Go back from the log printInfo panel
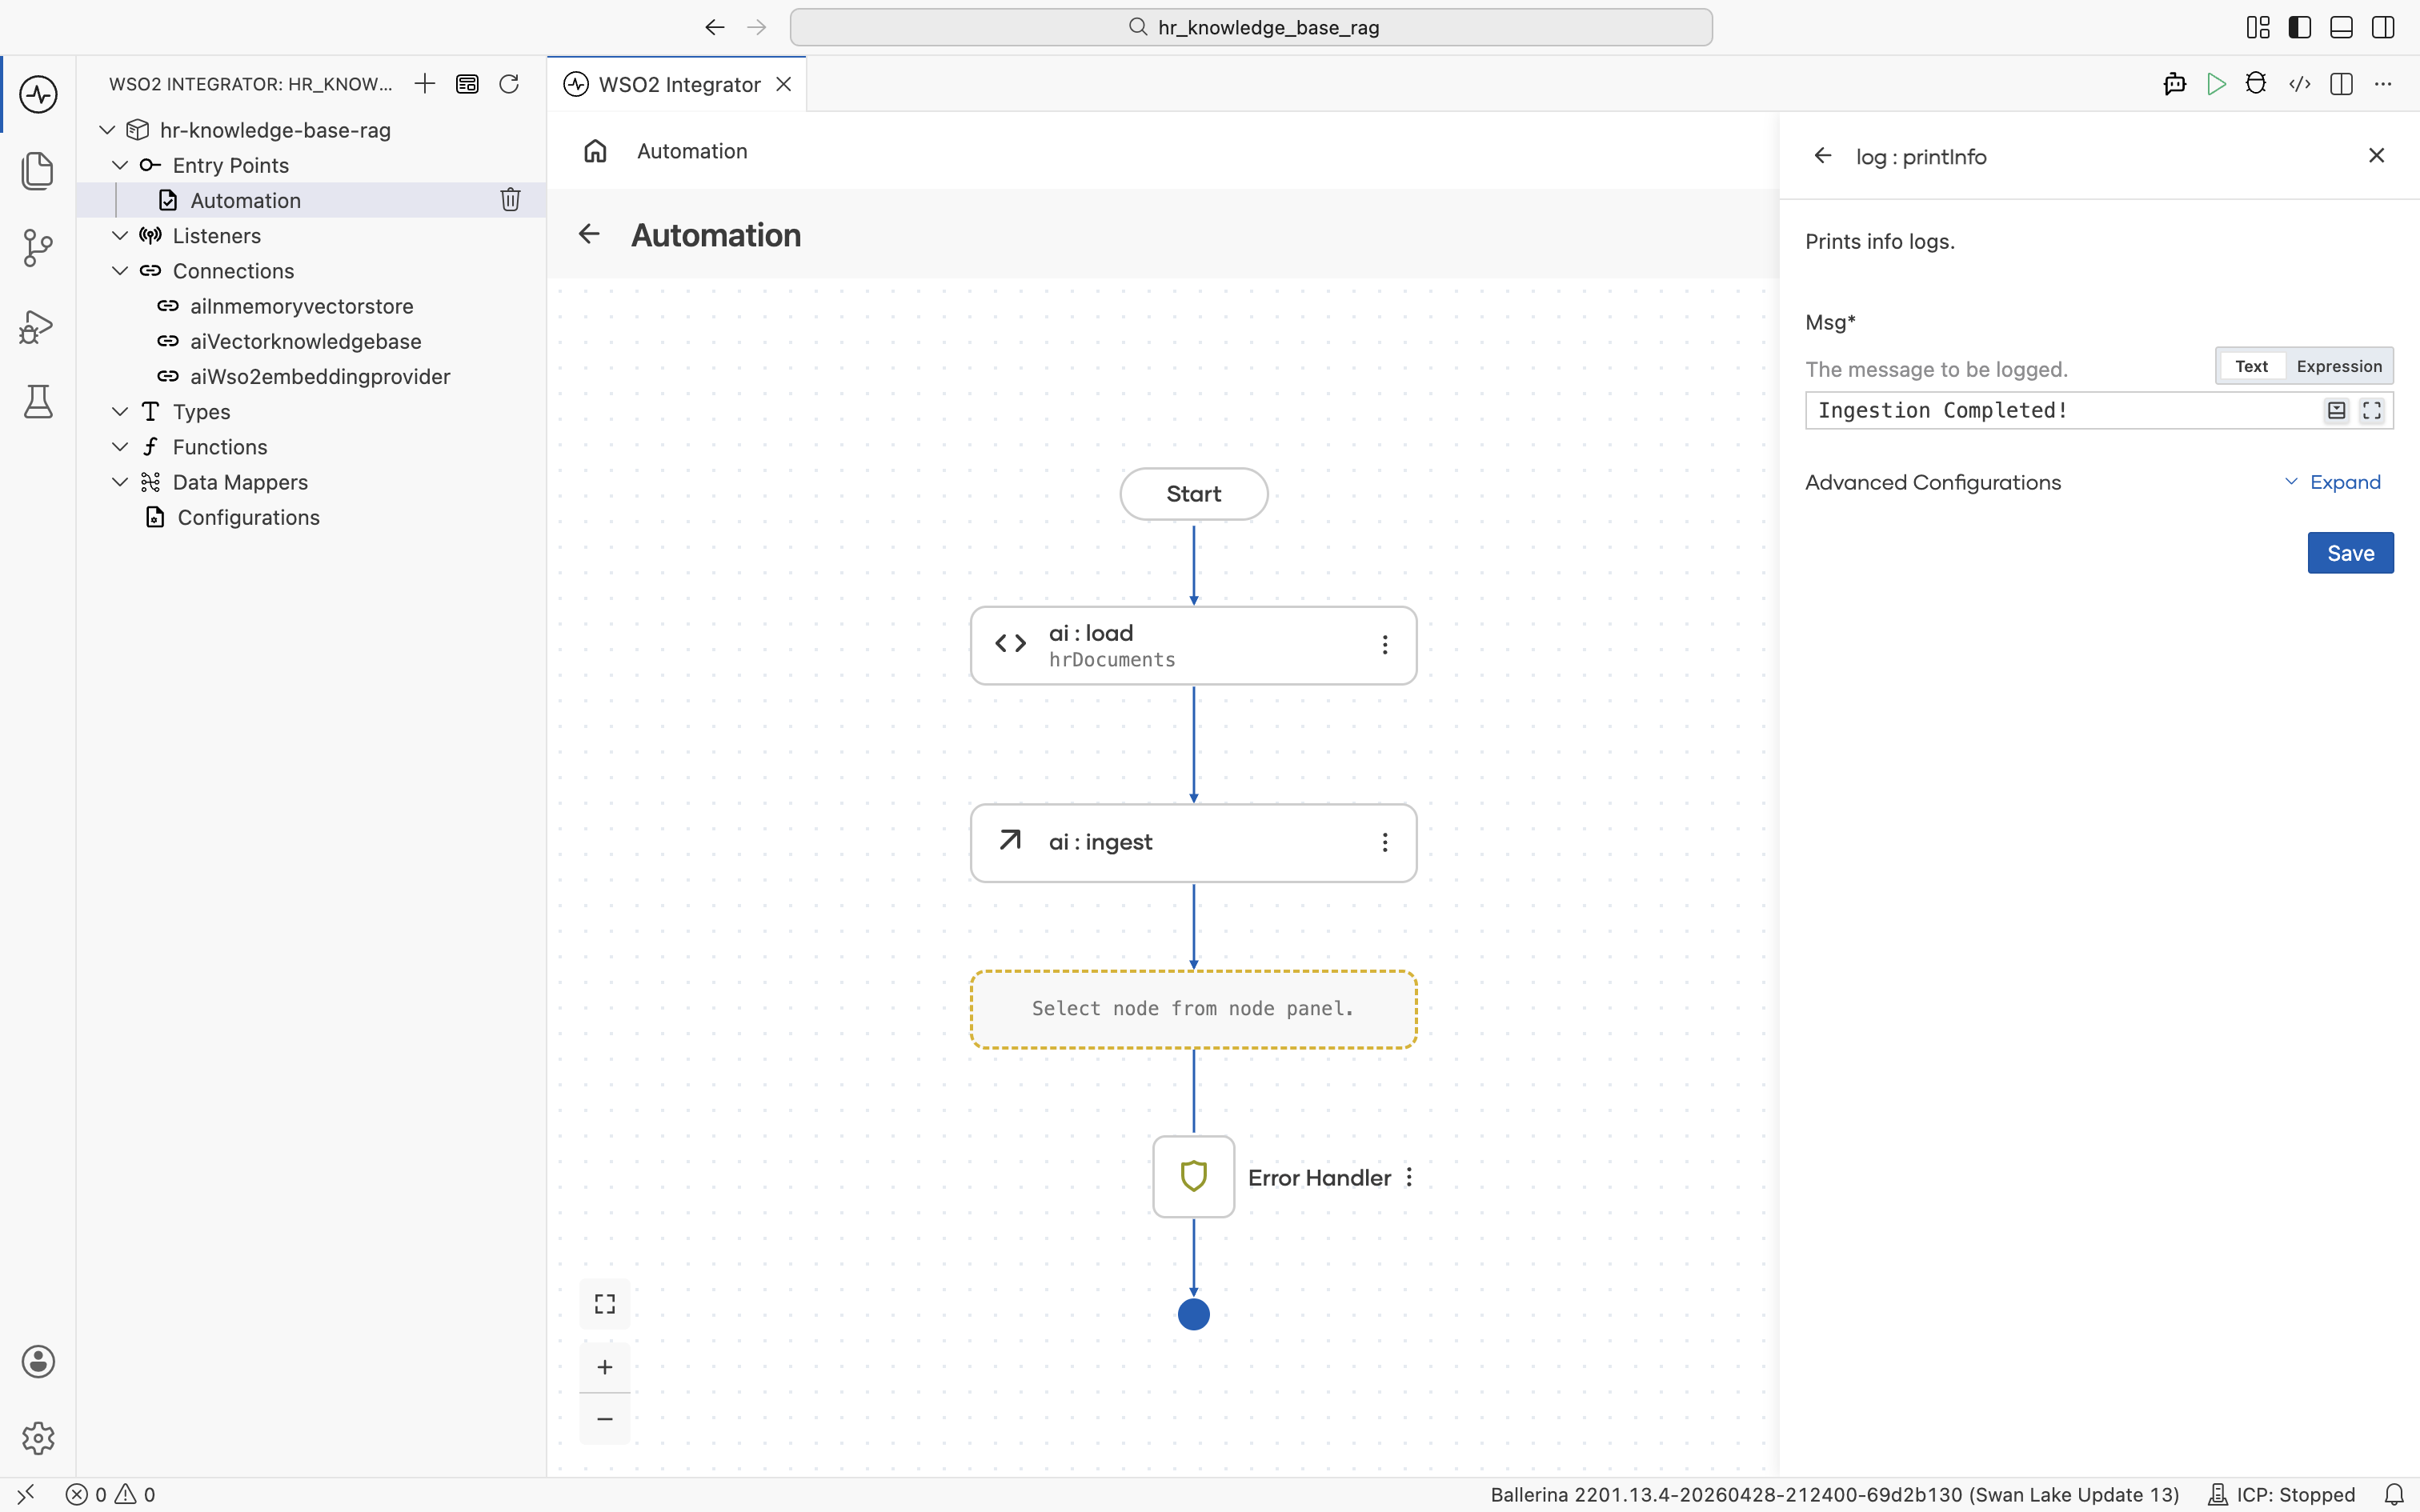 [1823, 156]
